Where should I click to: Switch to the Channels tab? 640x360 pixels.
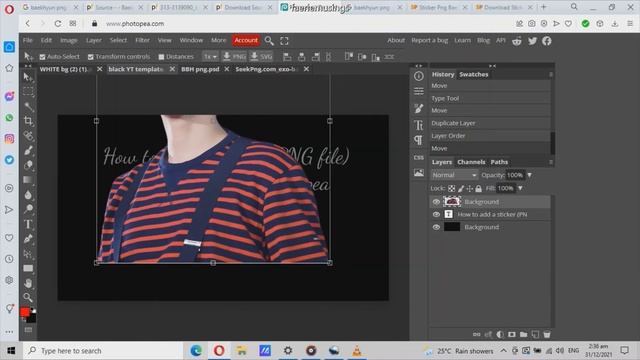[471, 162]
